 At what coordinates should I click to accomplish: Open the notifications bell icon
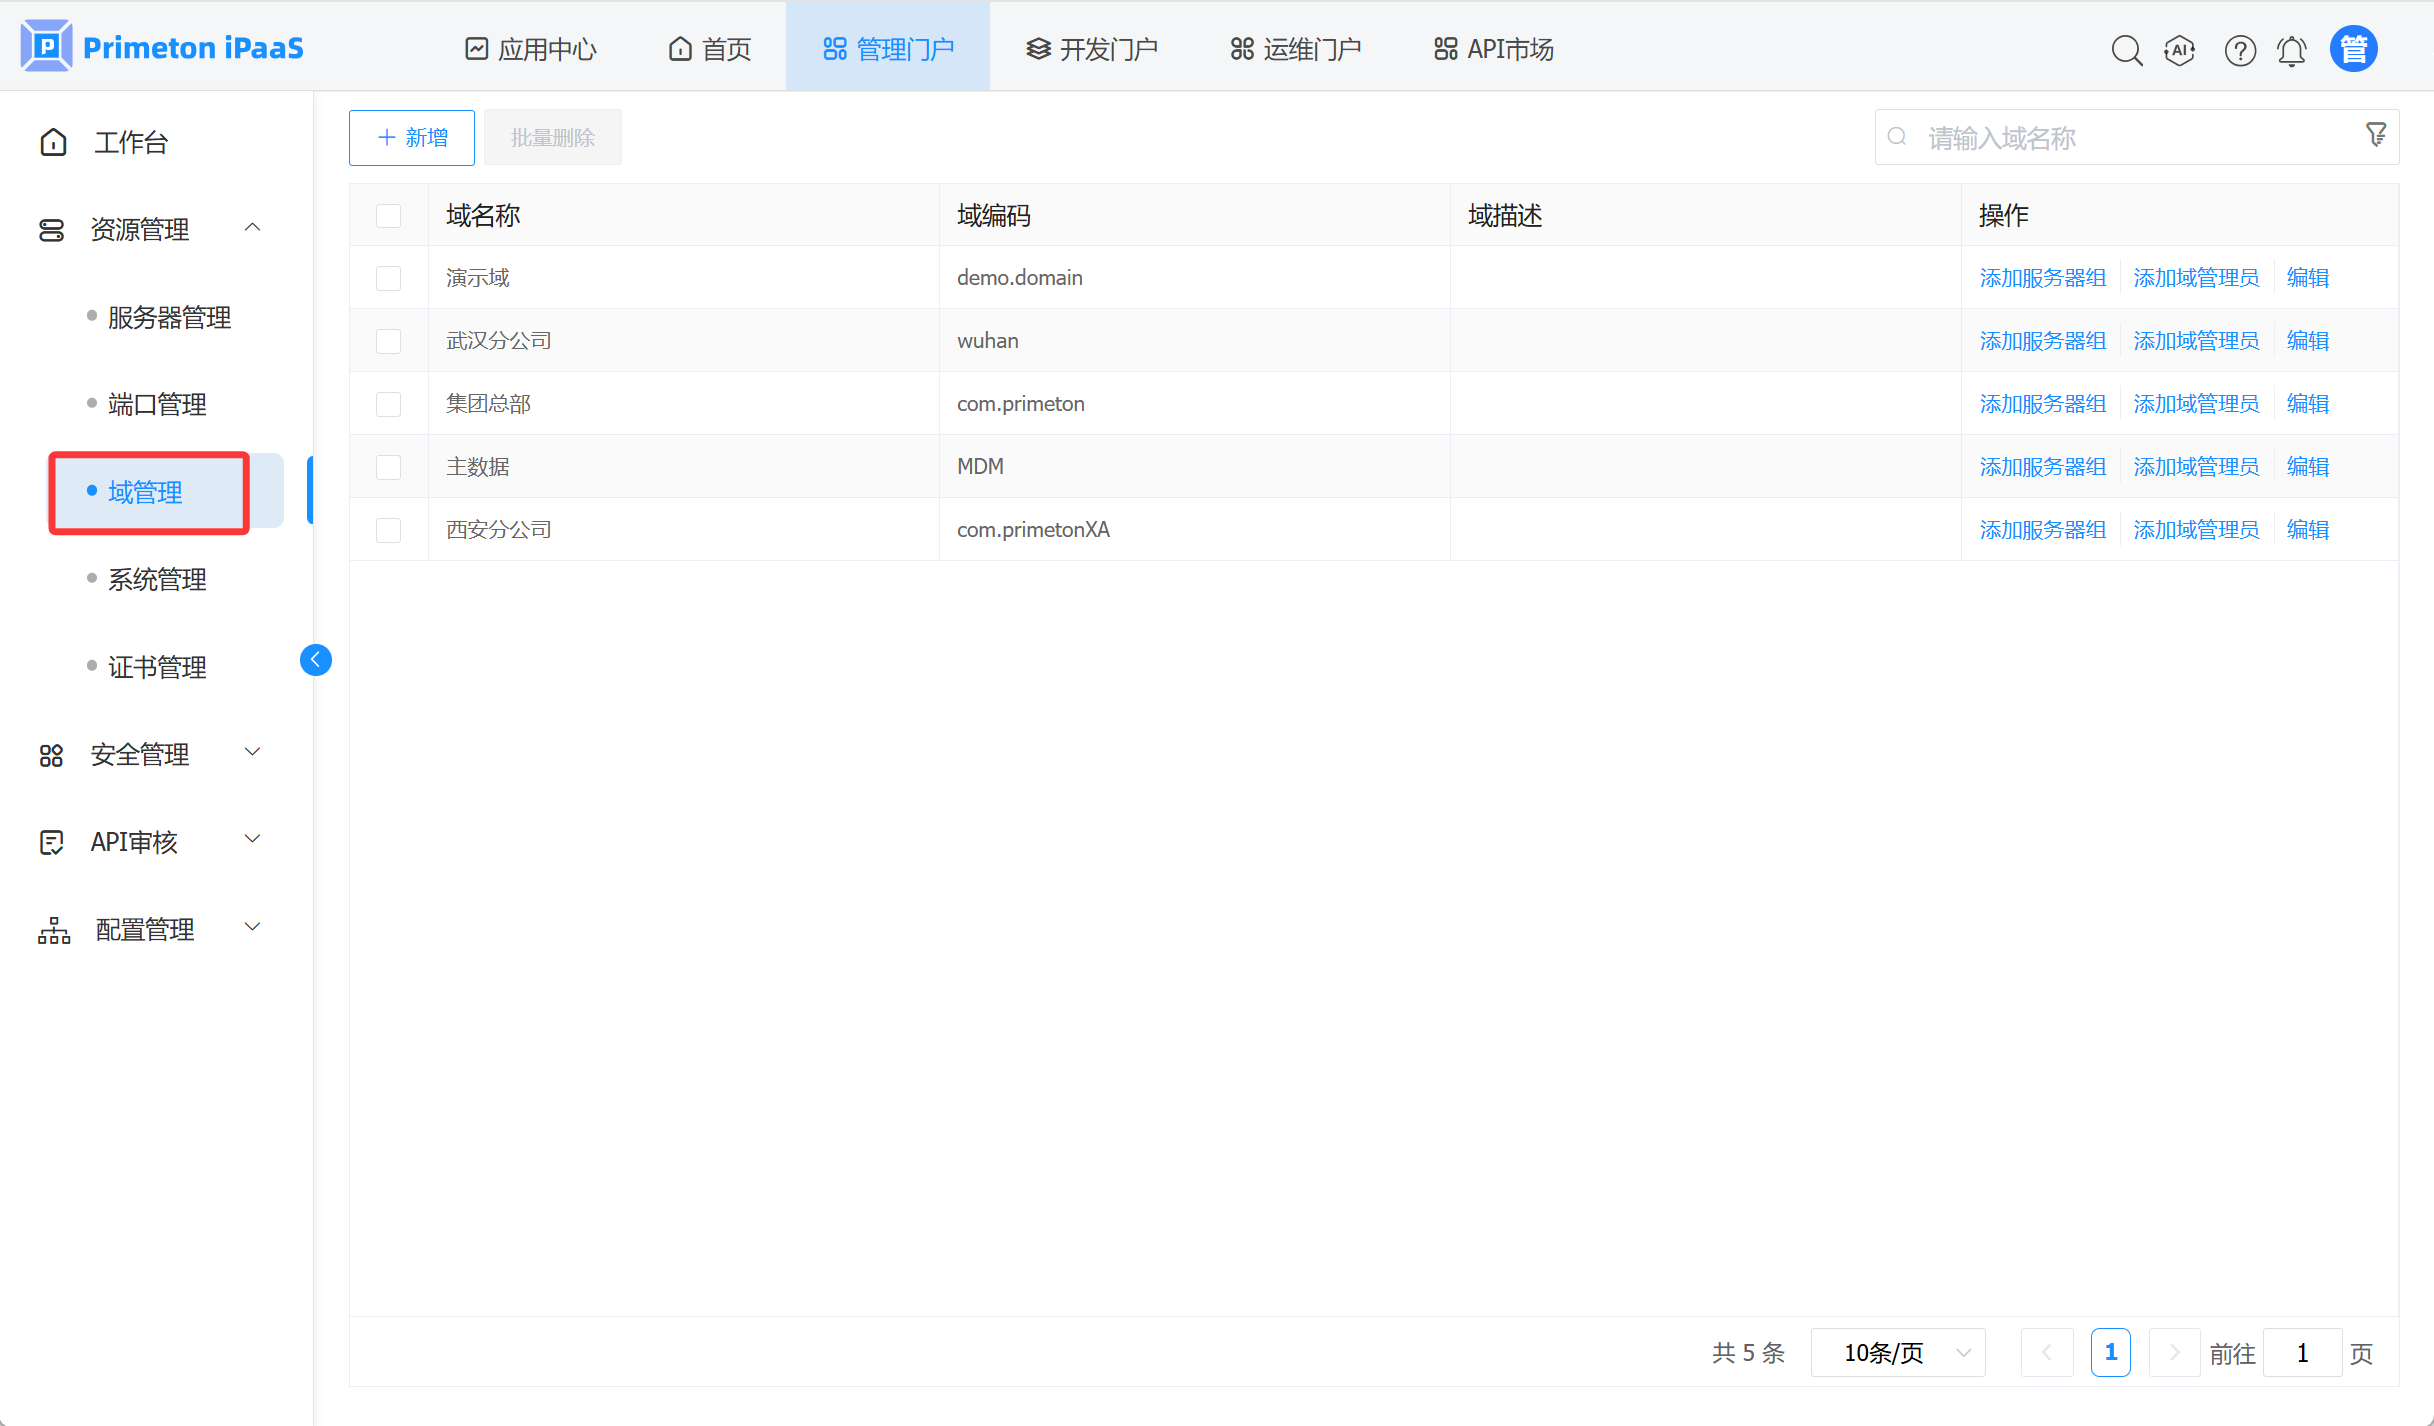coord(2292,50)
